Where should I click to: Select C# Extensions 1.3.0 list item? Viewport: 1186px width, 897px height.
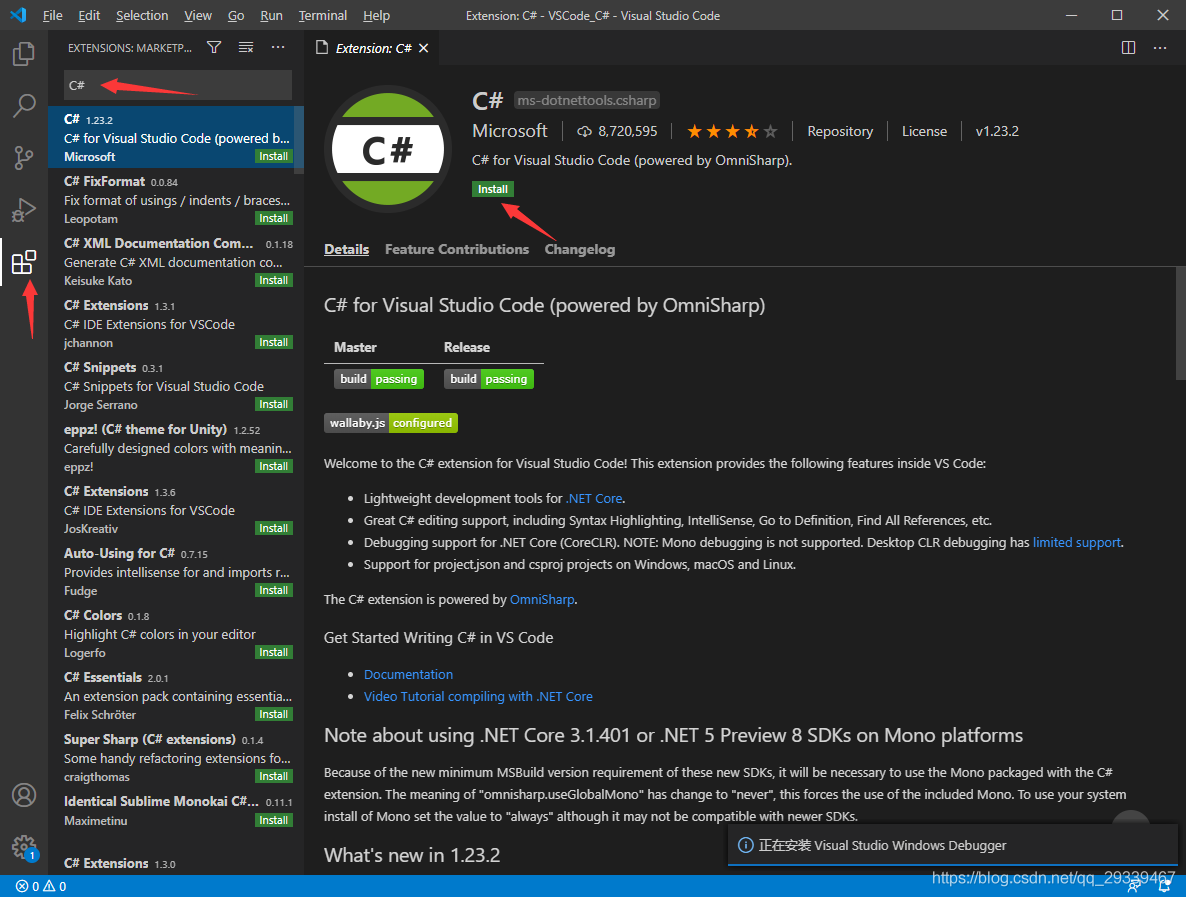click(176, 864)
